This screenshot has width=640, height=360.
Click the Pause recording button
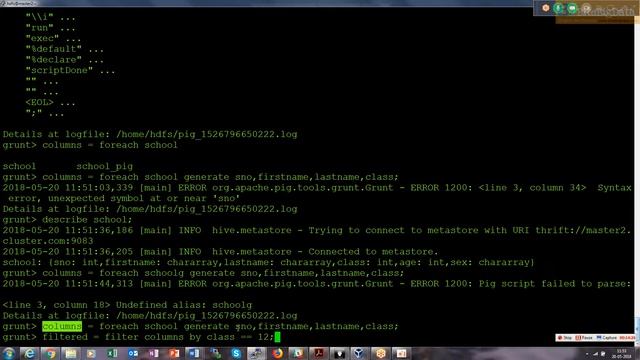point(584,338)
